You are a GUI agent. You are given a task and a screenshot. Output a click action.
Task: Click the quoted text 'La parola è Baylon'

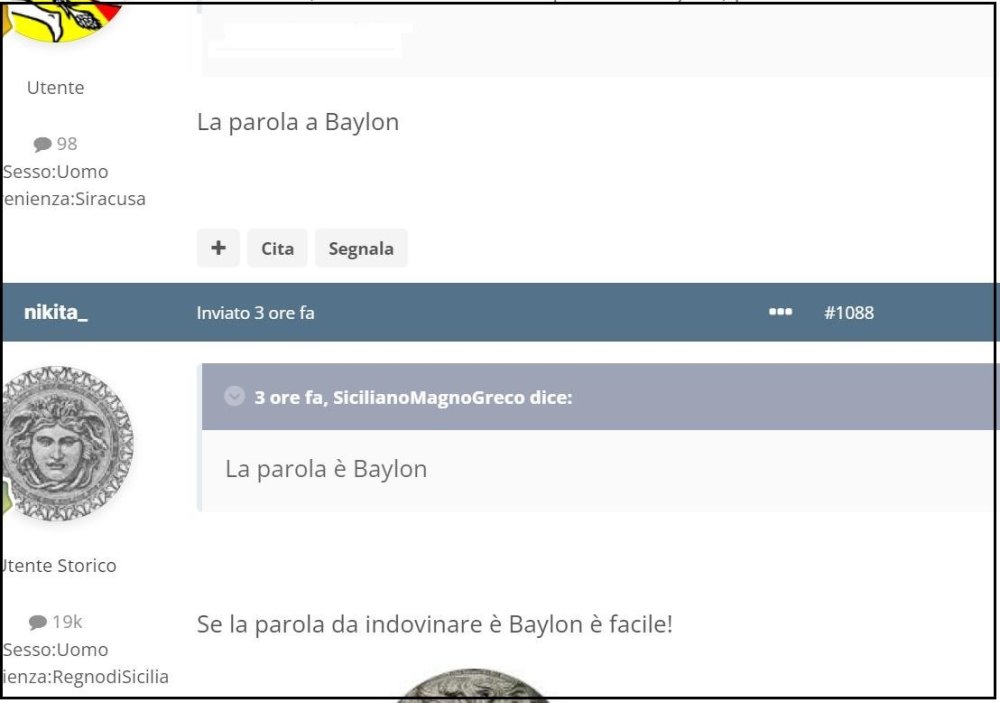(x=326, y=469)
